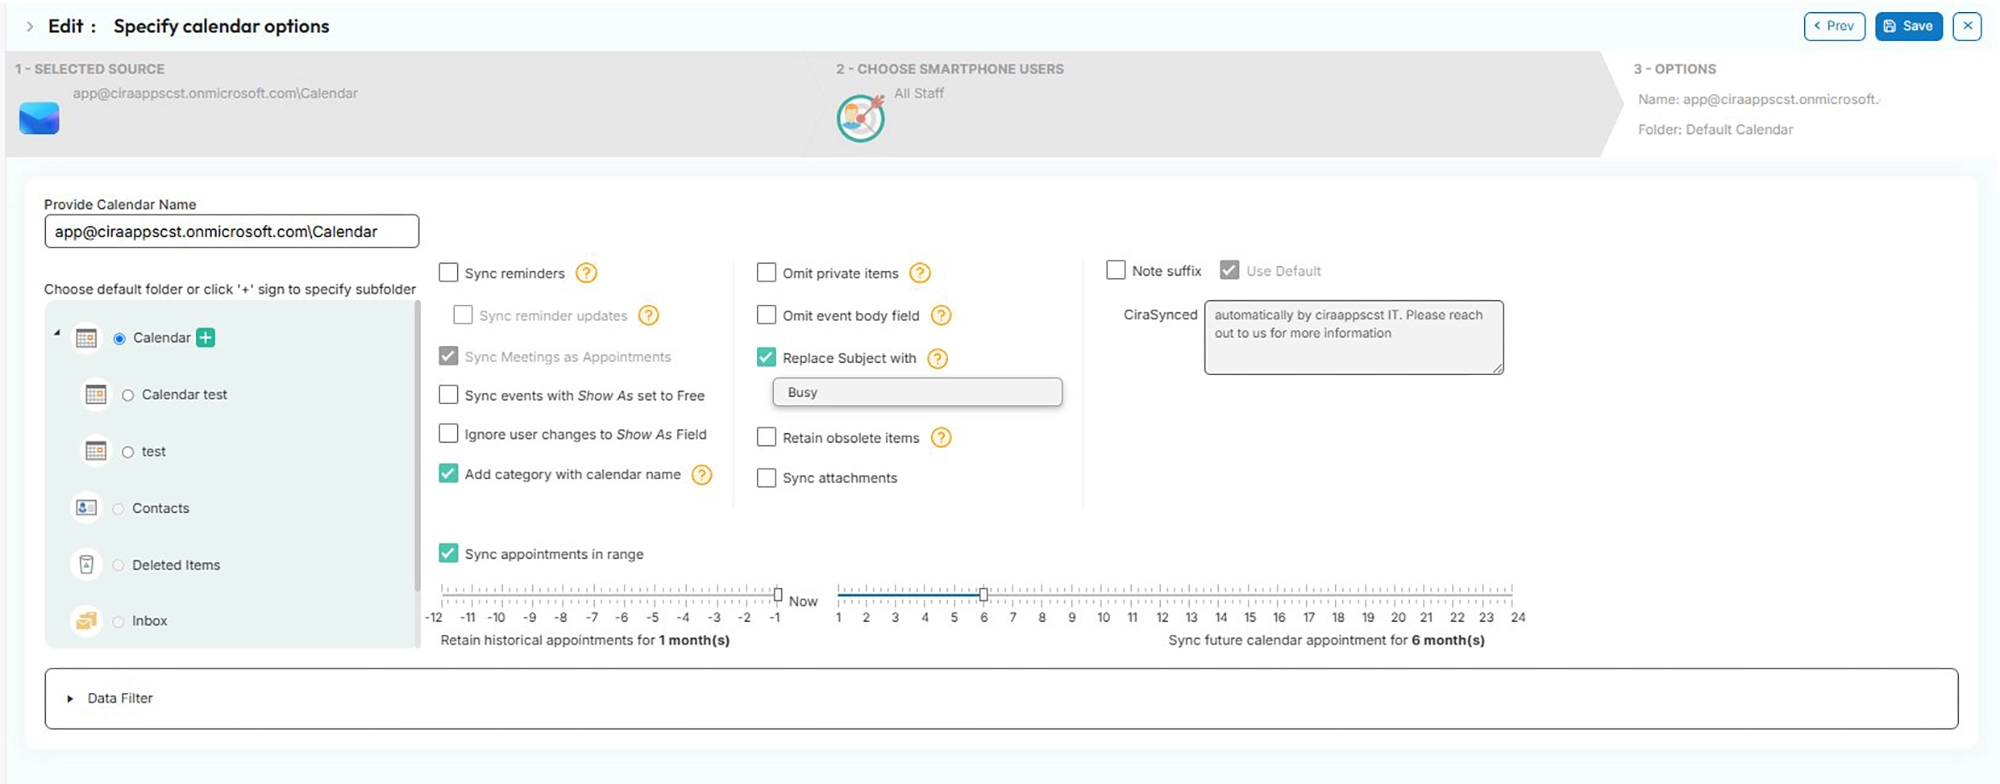This screenshot has height=784, width=2000.
Task: Enable the Omit private items checkbox
Action: [x=767, y=272]
